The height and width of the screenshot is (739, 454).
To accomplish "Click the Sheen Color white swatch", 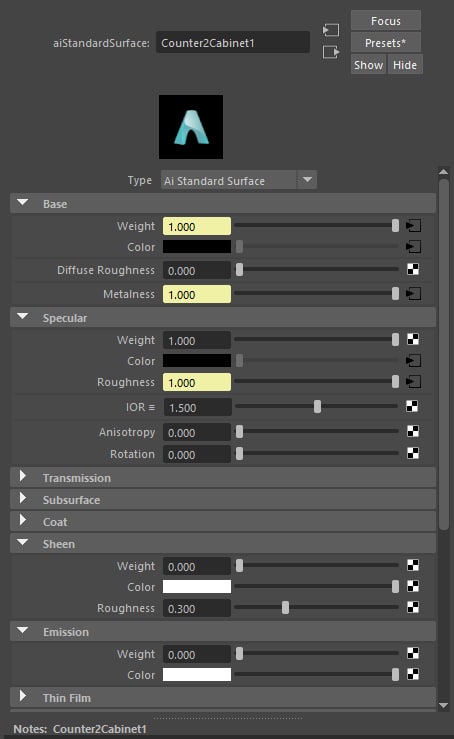I will click(197, 586).
